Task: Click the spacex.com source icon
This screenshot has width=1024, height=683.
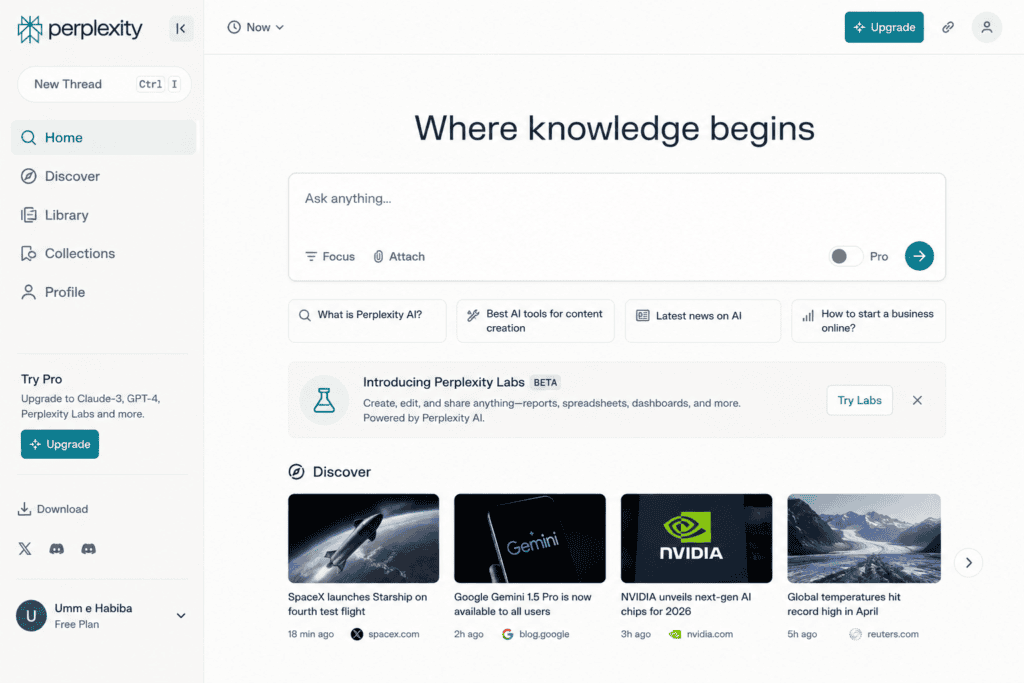Action: [x=357, y=634]
